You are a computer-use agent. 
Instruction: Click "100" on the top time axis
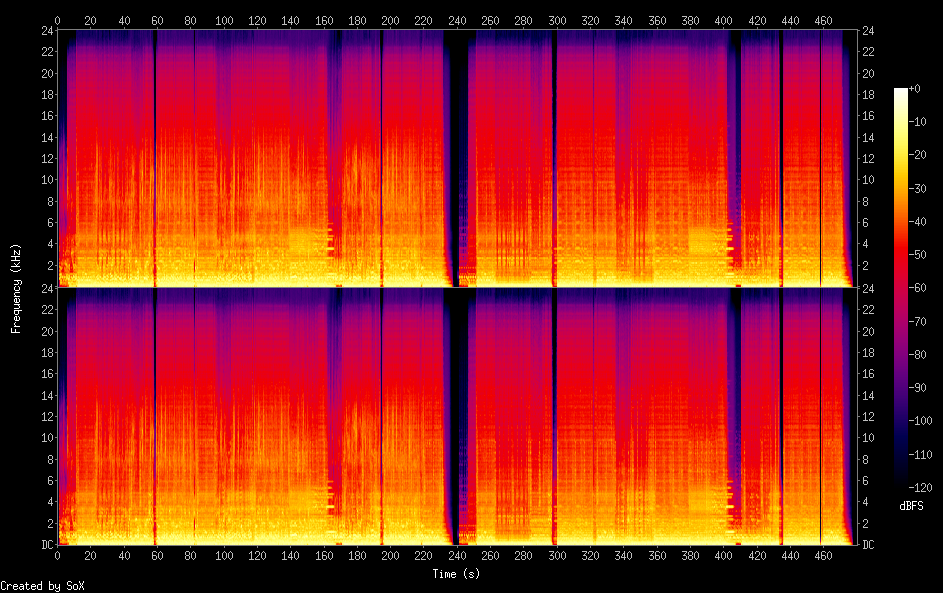click(x=224, y=21)
